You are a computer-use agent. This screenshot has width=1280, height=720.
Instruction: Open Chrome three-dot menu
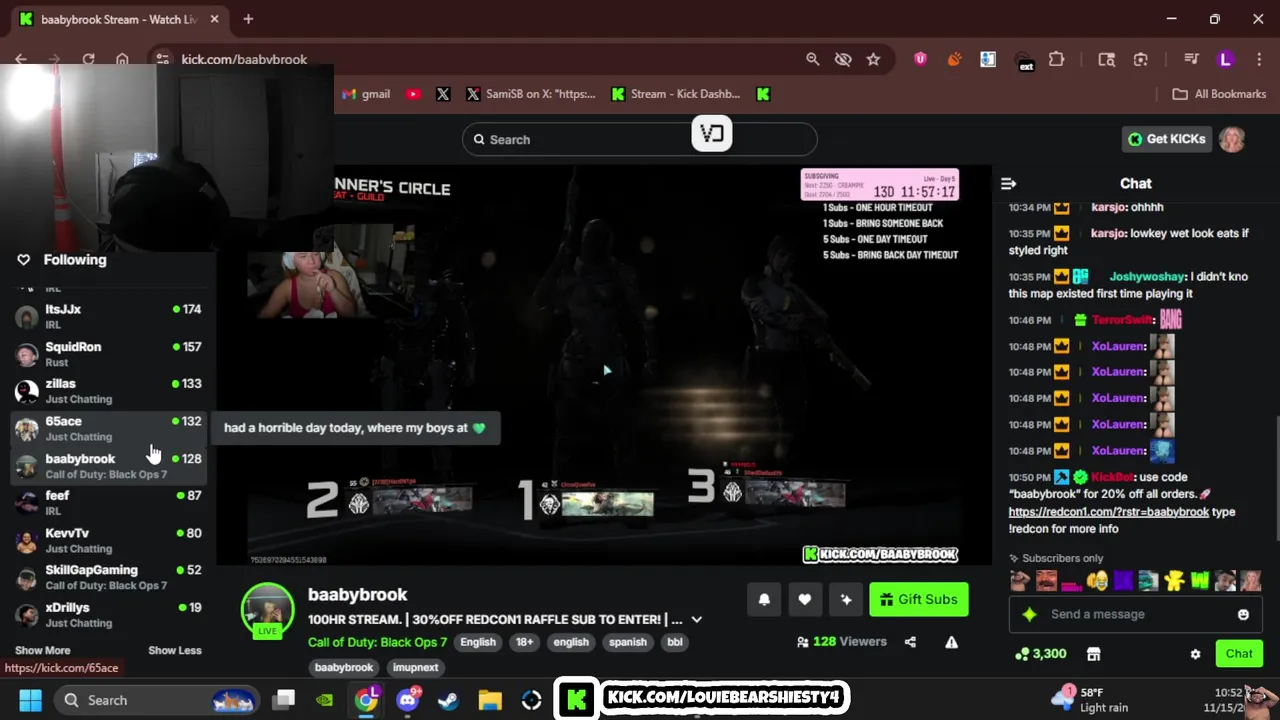pyautogui.click(x=1258, y=59)
